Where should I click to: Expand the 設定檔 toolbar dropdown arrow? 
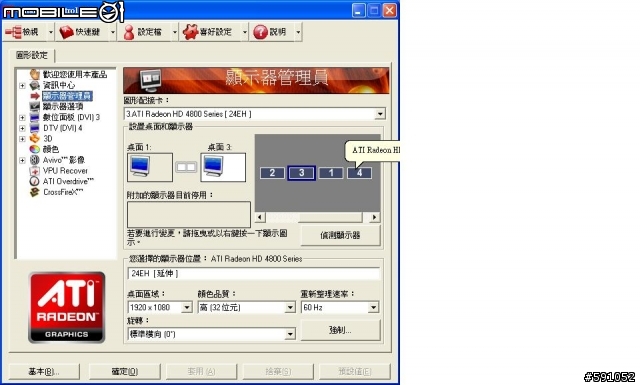[175, 32]
